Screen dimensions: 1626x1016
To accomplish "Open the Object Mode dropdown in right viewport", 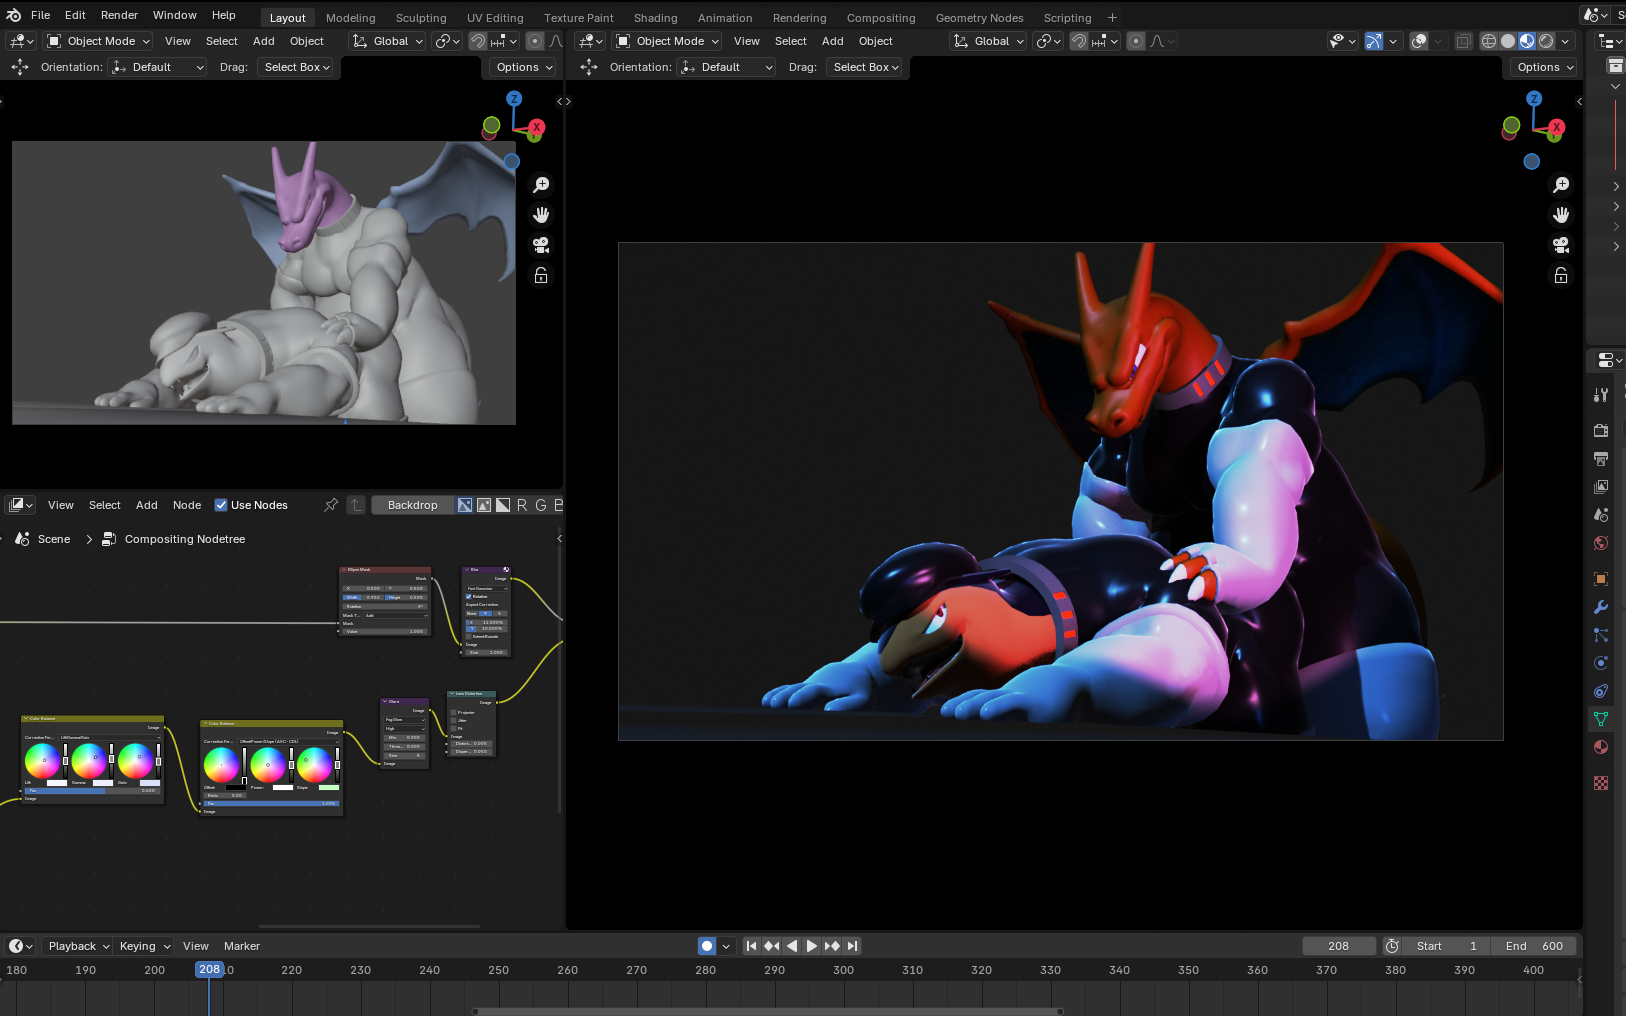I will point(668,41).
